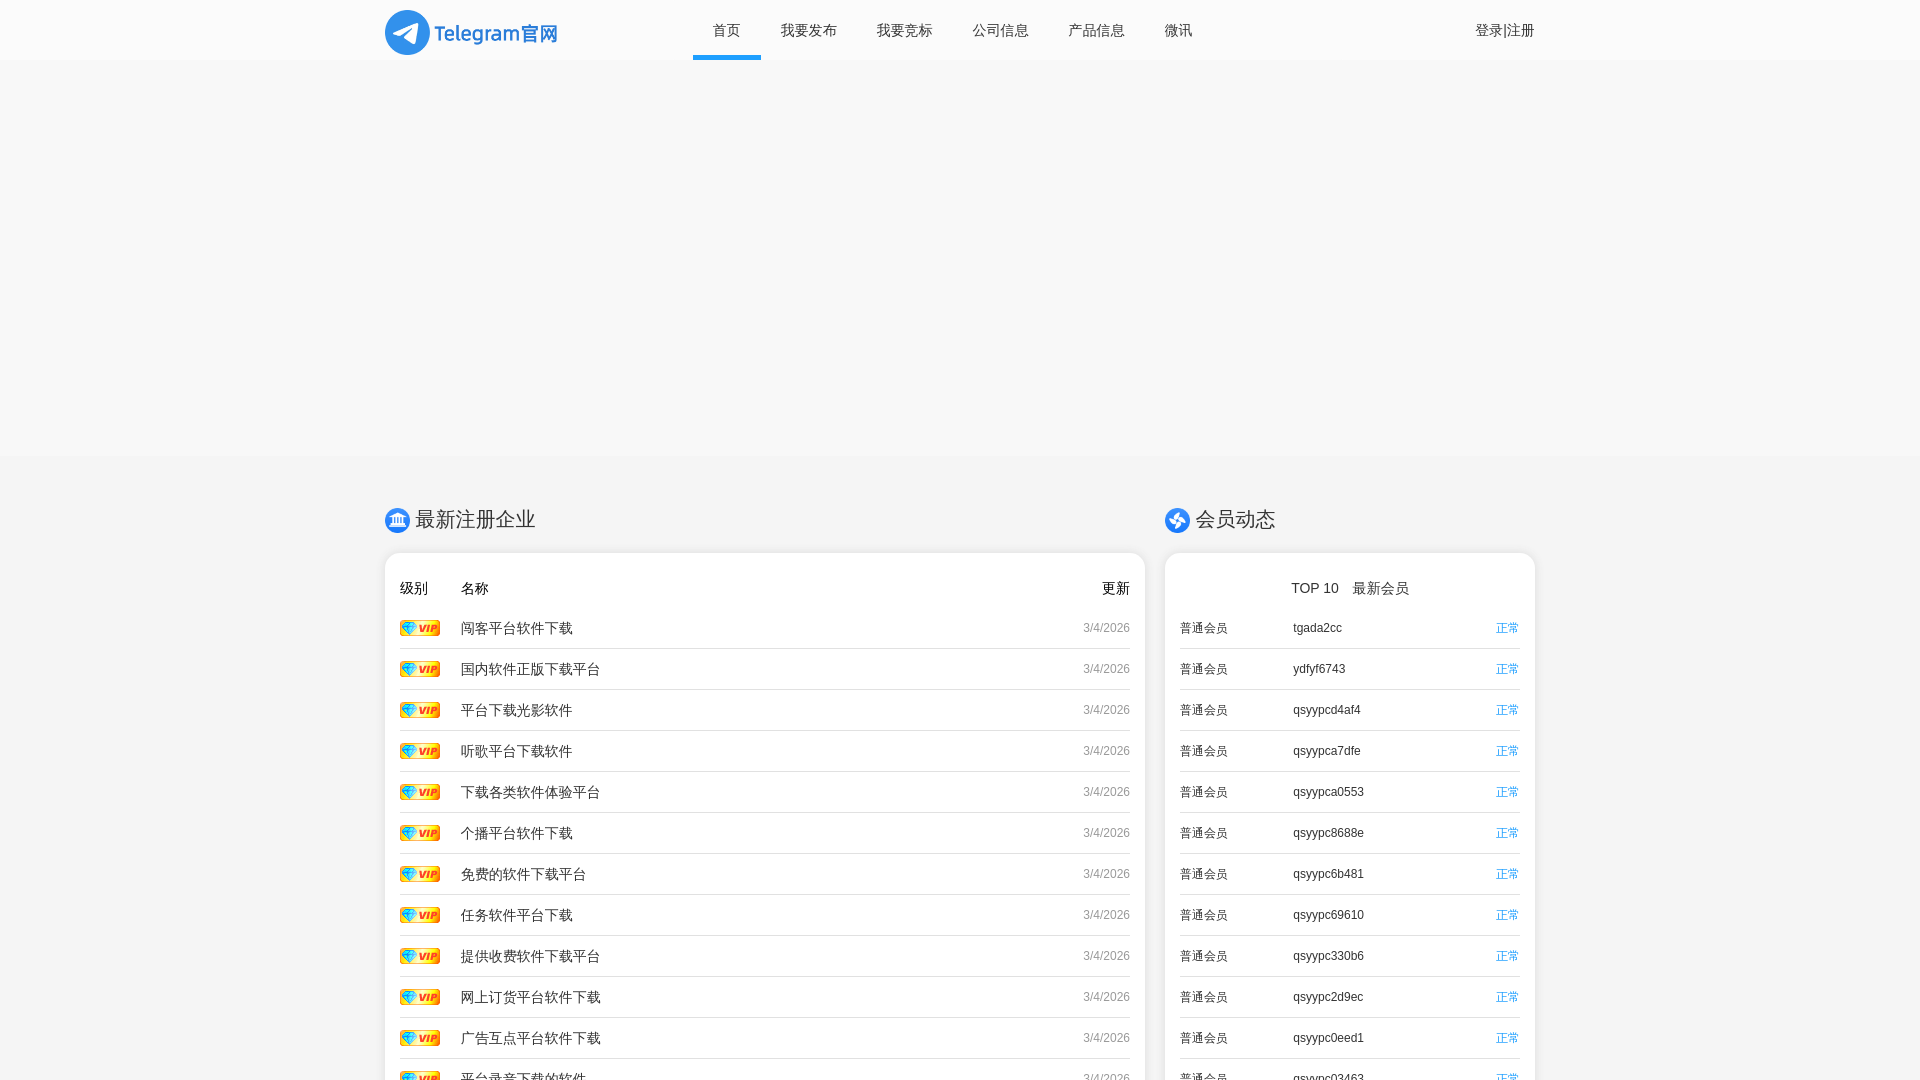Image resolution: width=1920 pixels, height=1080 pixels.
Task: Click VIP badge for 提供收费软件下载平台
Action: [x=420, y=956]
